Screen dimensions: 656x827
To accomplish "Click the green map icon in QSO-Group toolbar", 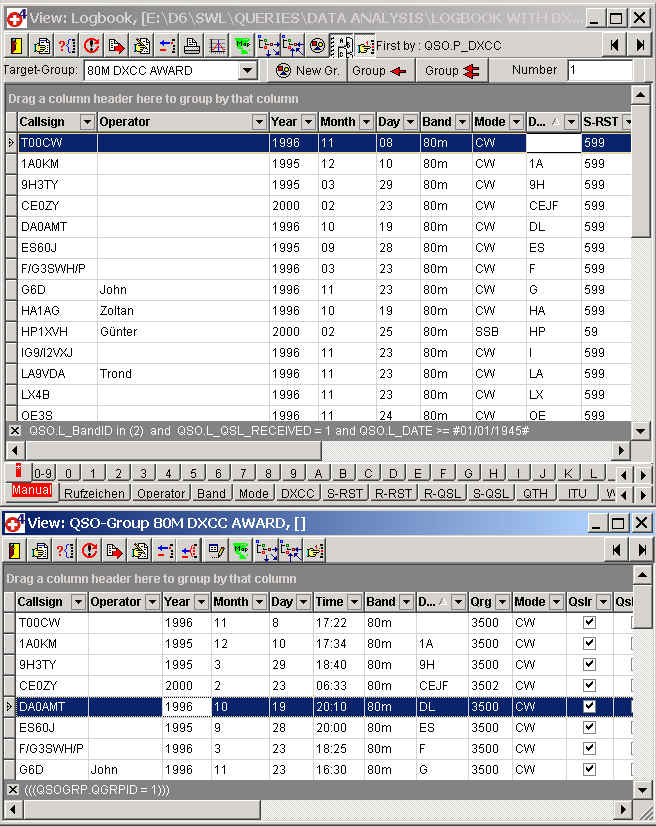I will coord(240,549).
